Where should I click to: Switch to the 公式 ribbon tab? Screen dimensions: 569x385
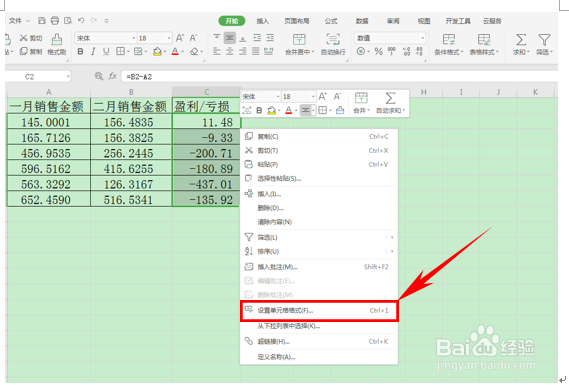(331, 21)
